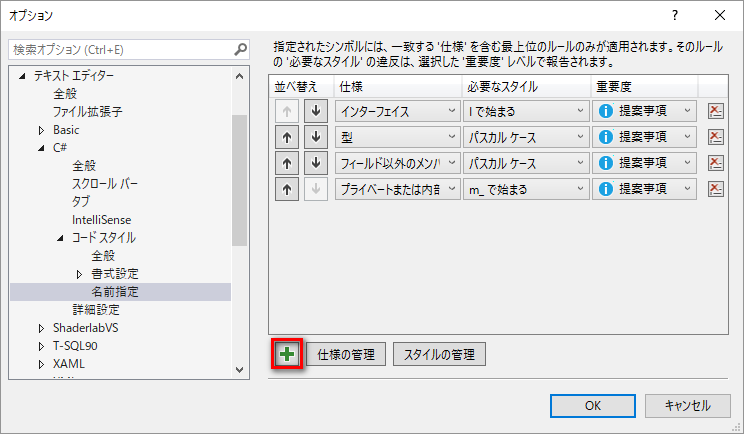Move the 型 rule up
The image size is (744, 434).
287,138
